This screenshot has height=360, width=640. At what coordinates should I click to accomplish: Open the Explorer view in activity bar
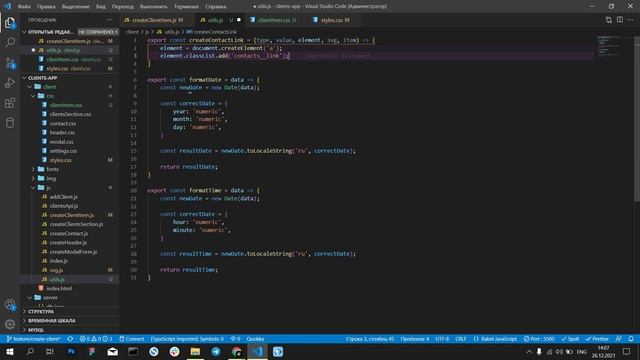click(x=10, y=22)
